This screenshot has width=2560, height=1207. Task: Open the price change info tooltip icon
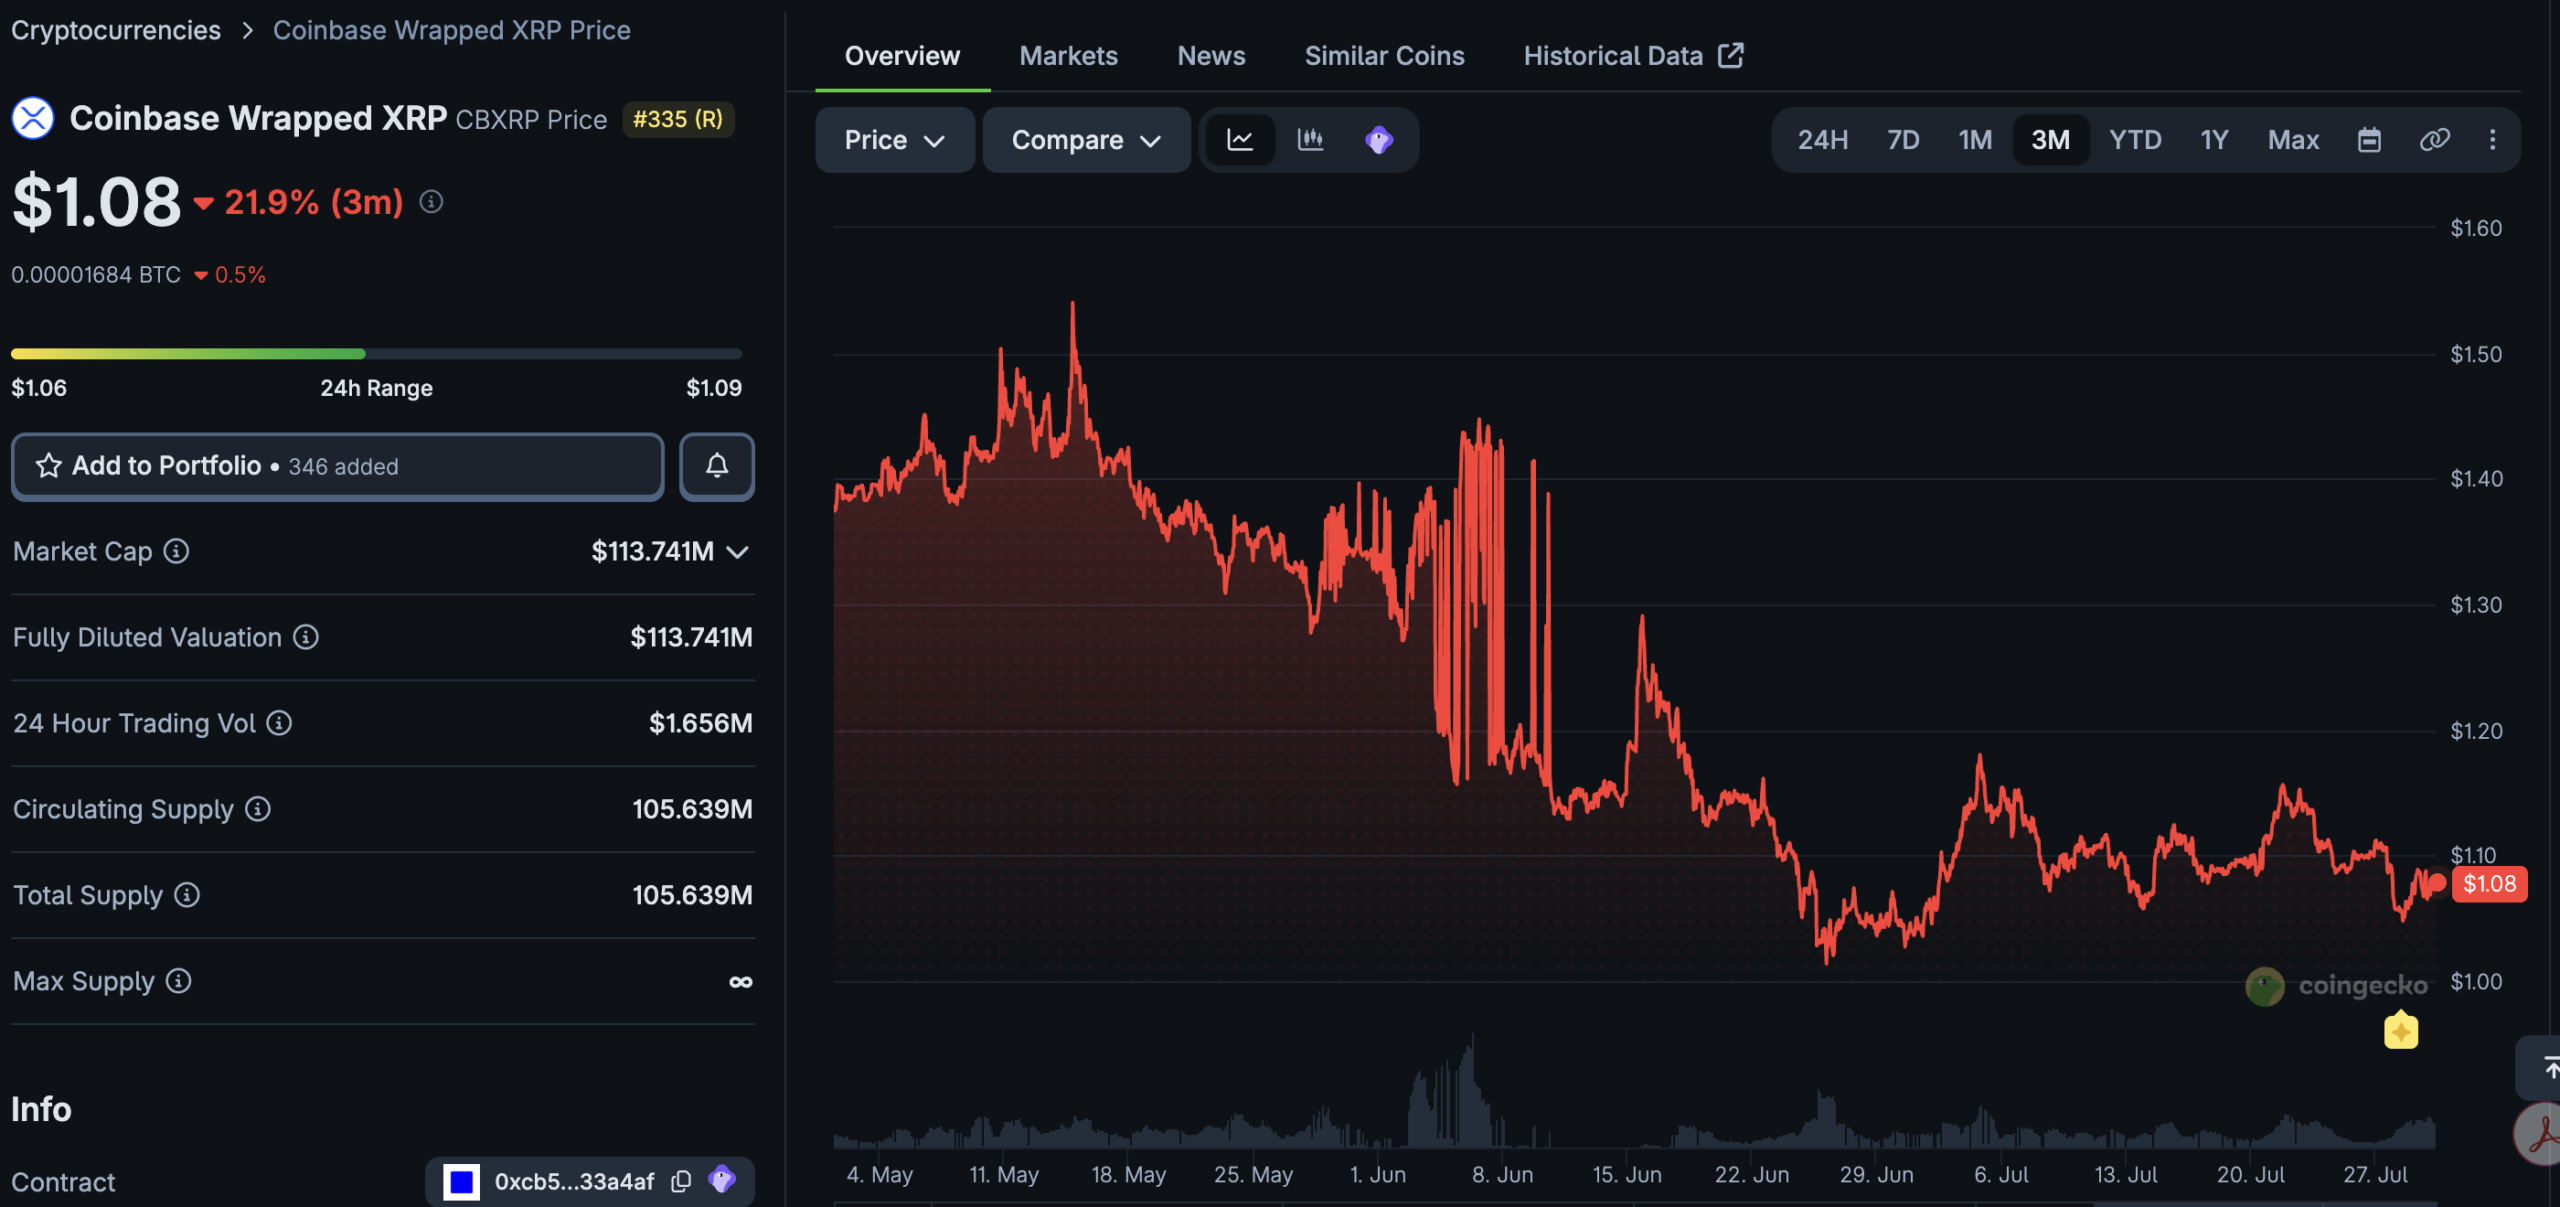[x=431, y=202]
